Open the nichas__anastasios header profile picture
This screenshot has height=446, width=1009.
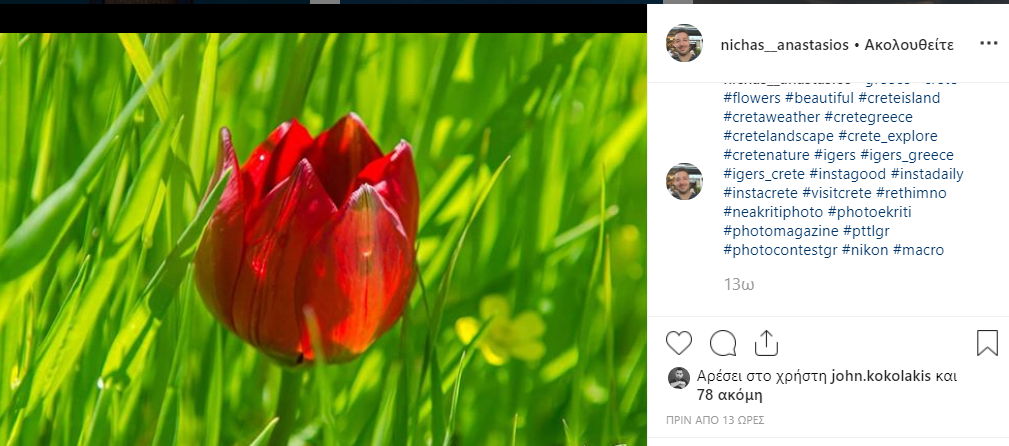[x=684, y=44]
